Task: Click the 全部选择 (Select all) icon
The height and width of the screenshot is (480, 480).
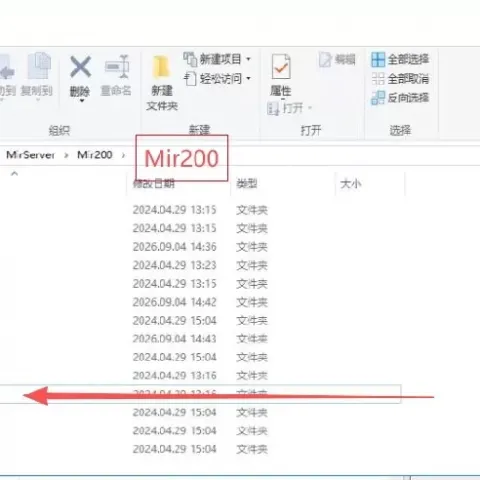Action: pyautogui.click(x=378, y=59)
